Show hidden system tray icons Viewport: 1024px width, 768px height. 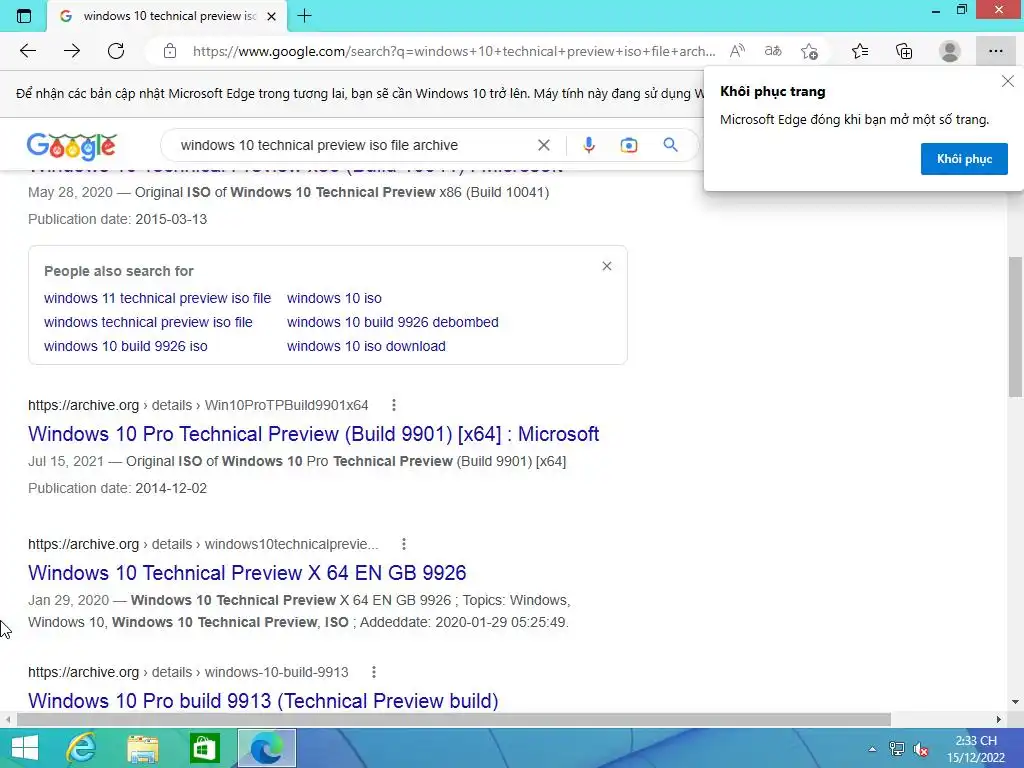872,749
